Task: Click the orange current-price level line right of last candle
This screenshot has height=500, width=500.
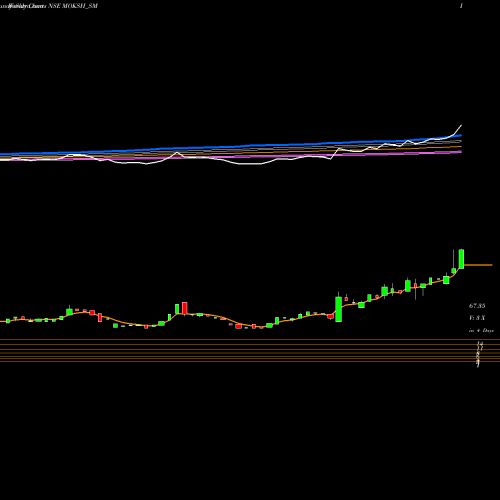Action: tap(478, 265)
